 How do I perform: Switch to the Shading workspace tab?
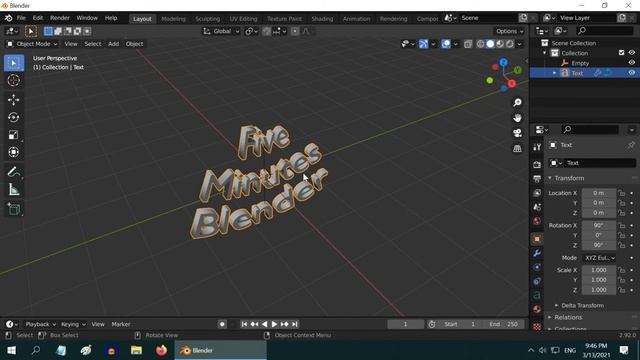(x=322, y=19)
